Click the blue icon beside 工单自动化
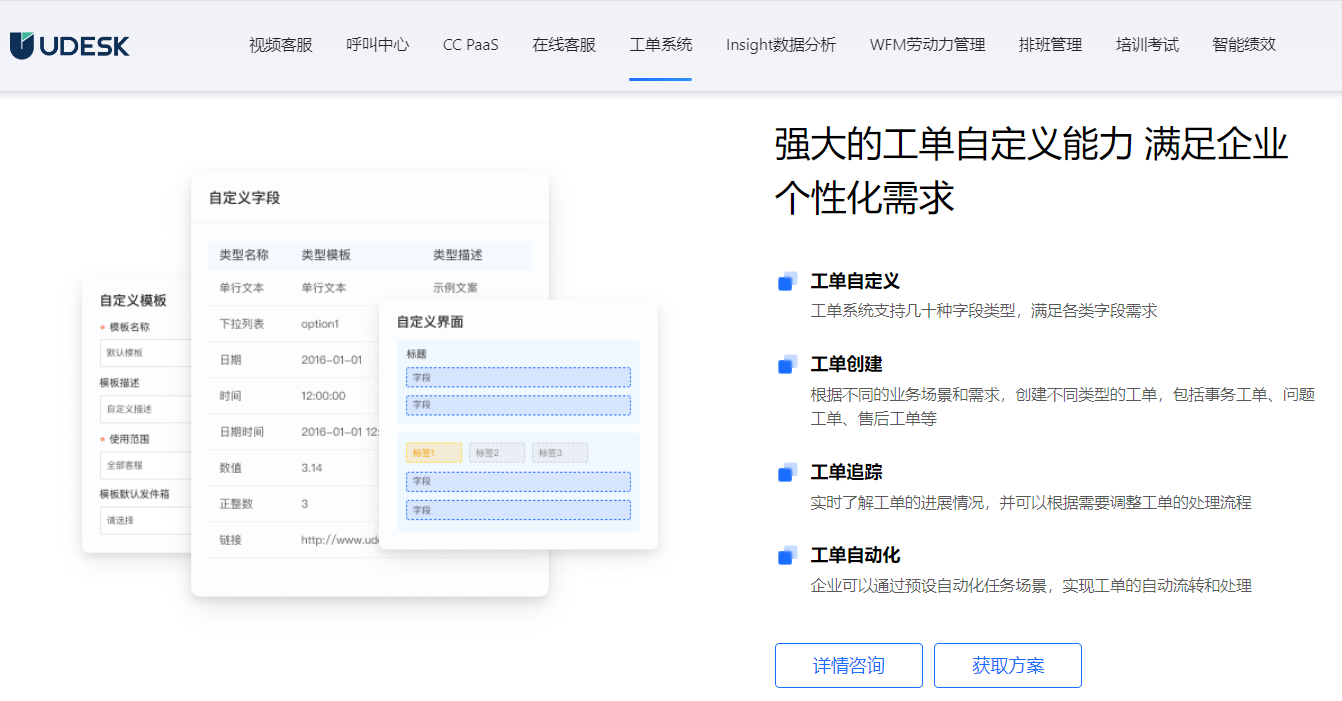Screen dimensions: 1342x701 pyautogui.click(x=787, y=556)
